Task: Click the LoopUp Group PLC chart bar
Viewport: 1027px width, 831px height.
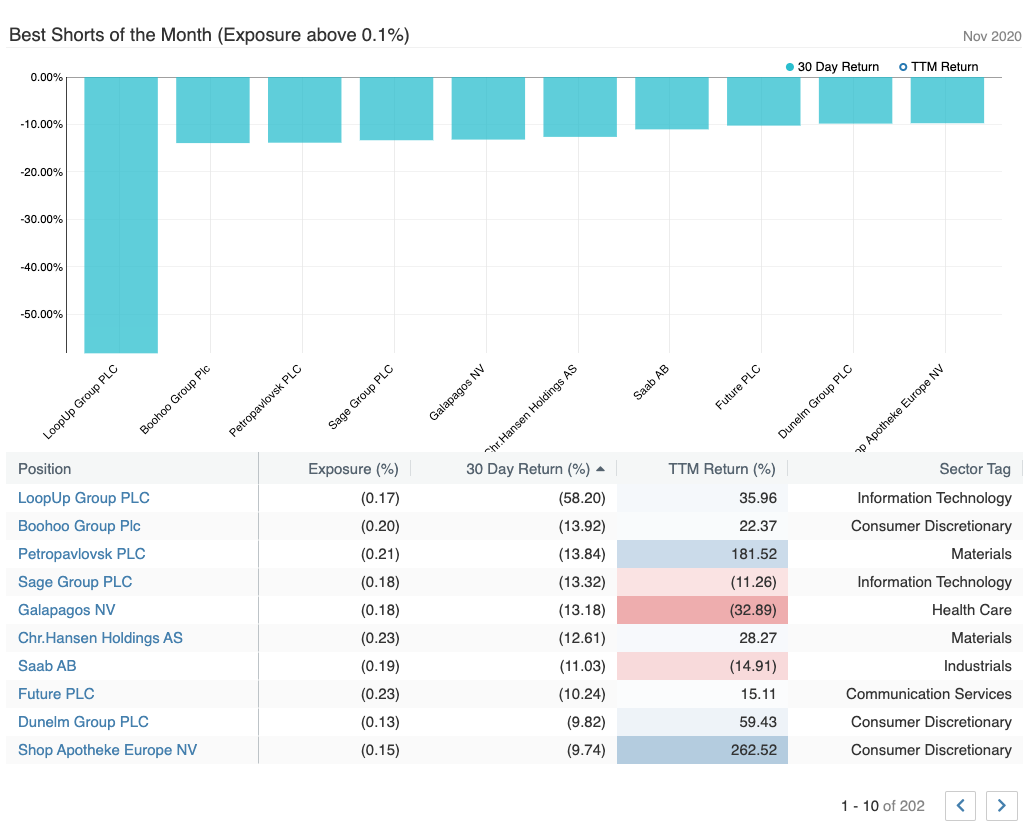Action: click(121, 215)
